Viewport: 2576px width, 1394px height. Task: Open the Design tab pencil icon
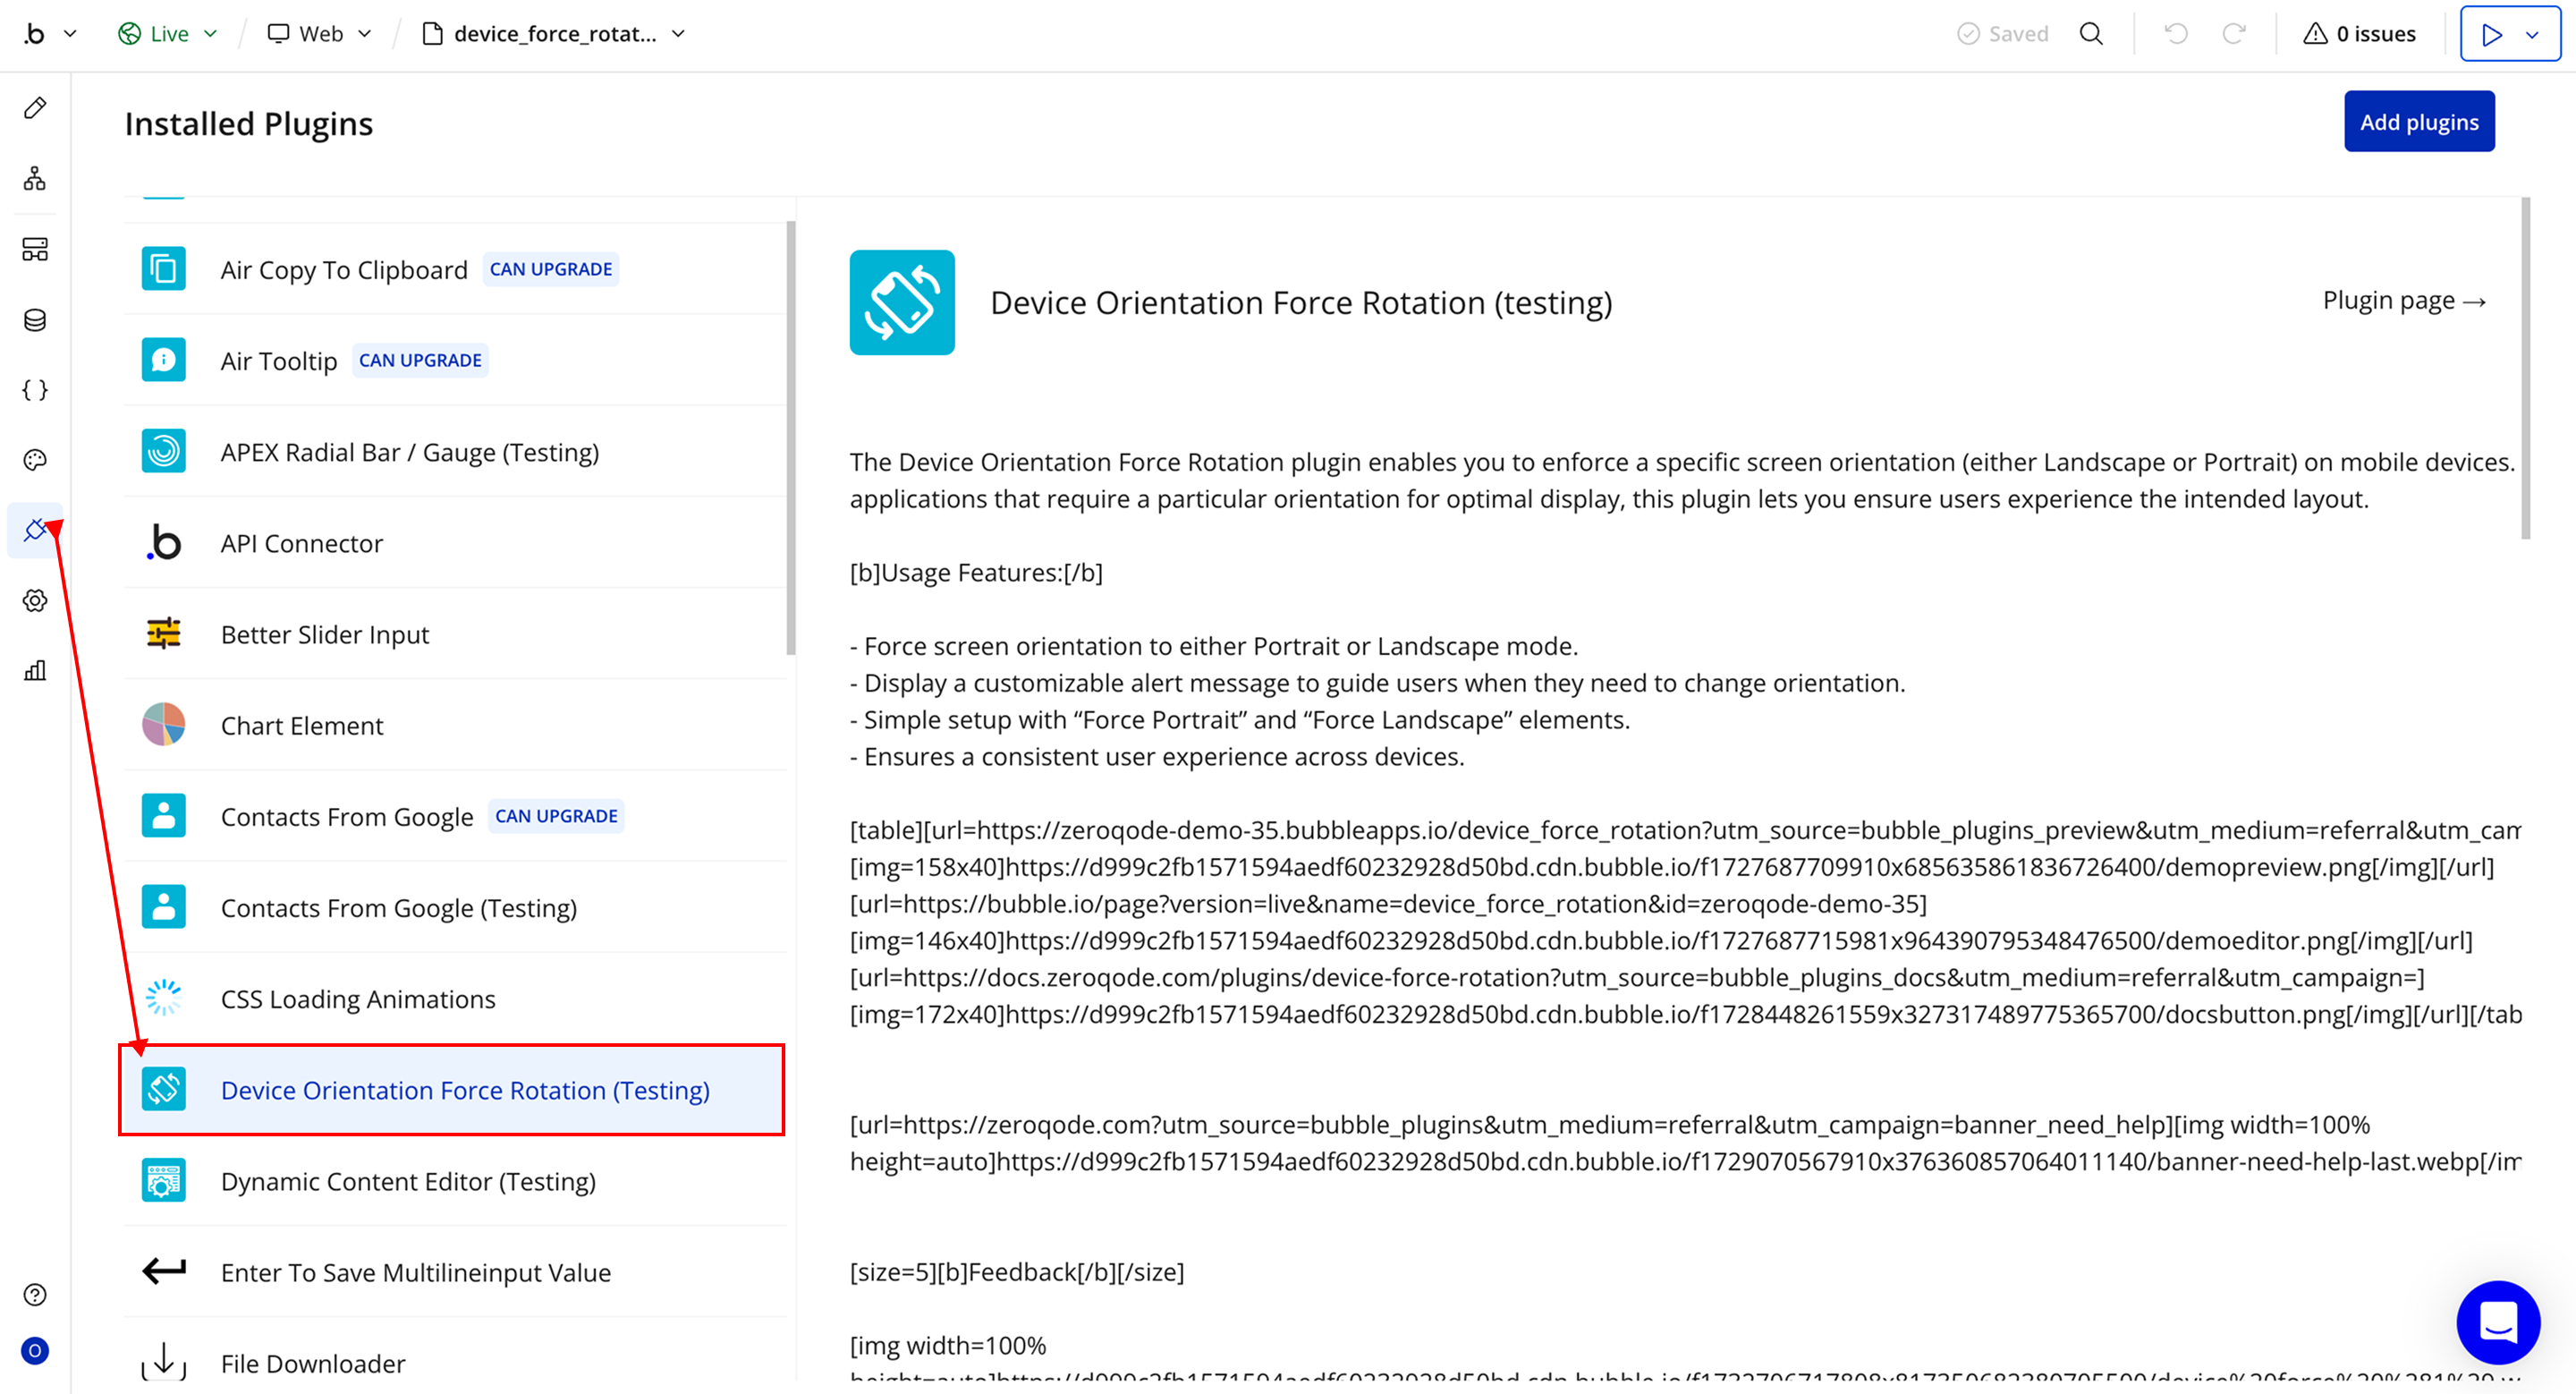(x=35, y=108)
